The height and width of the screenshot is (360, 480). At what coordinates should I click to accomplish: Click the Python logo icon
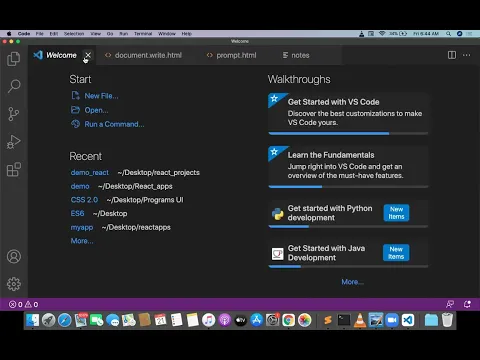point(277,214)
